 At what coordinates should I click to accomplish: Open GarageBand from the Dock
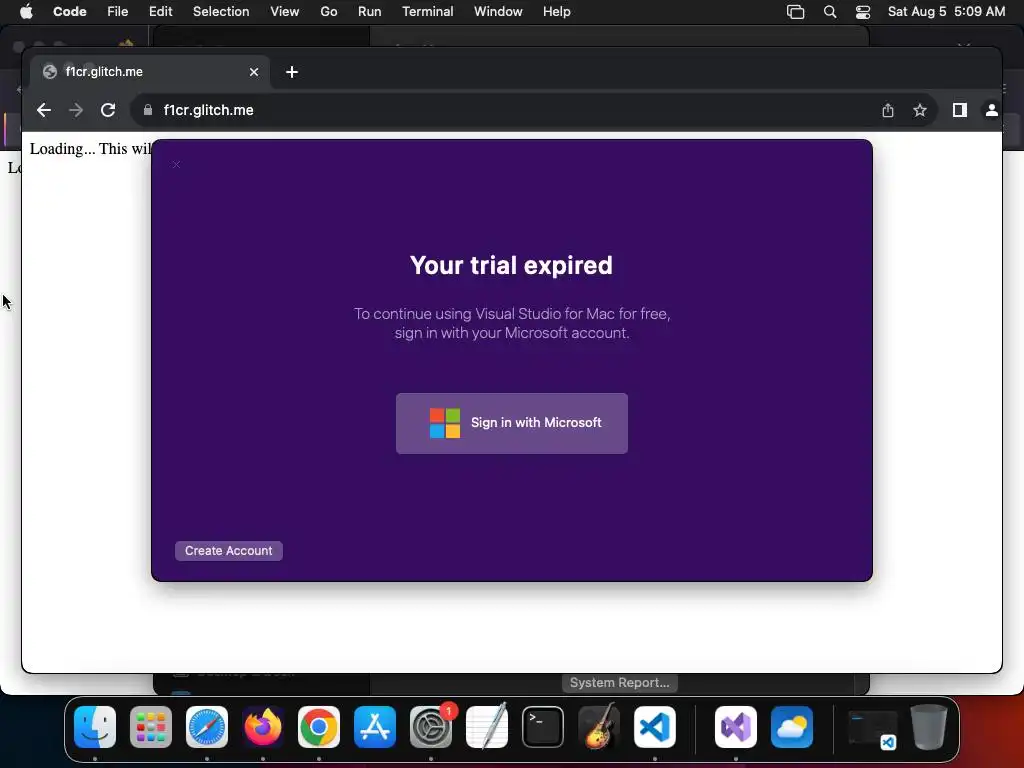(x=599, y=727)
